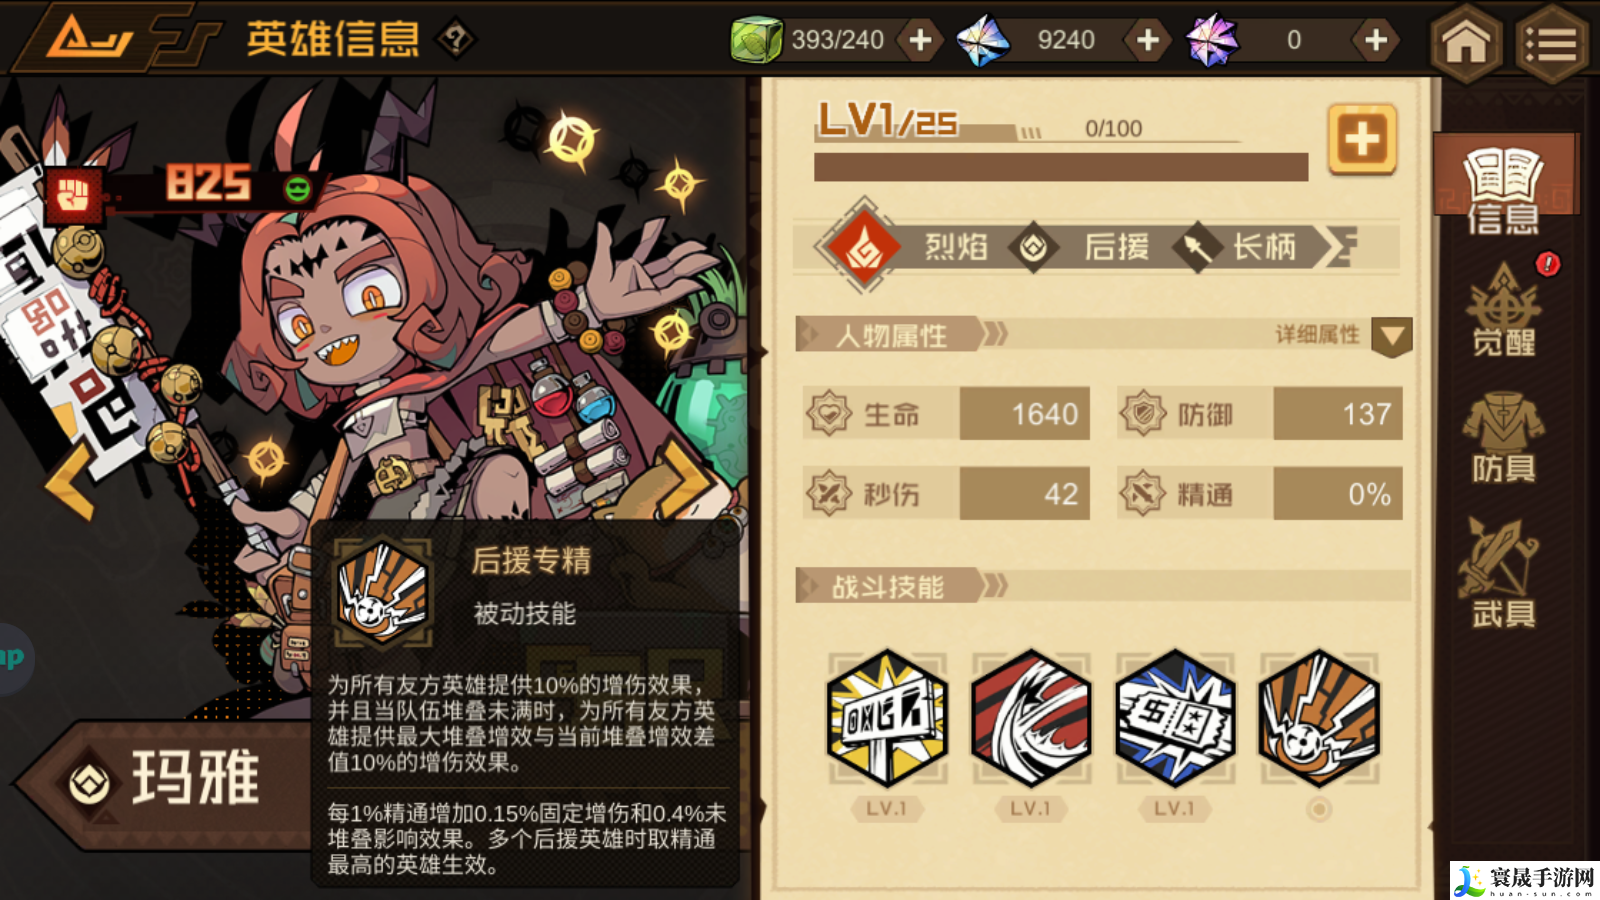
Task: Add more crystal currency of 9240
Action: [1148, 40]
